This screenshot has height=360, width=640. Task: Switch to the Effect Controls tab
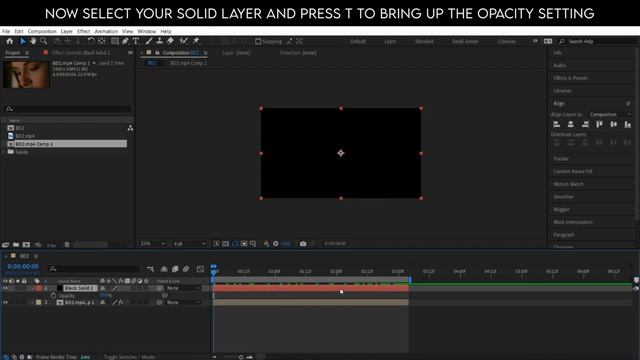click(81, 53)
